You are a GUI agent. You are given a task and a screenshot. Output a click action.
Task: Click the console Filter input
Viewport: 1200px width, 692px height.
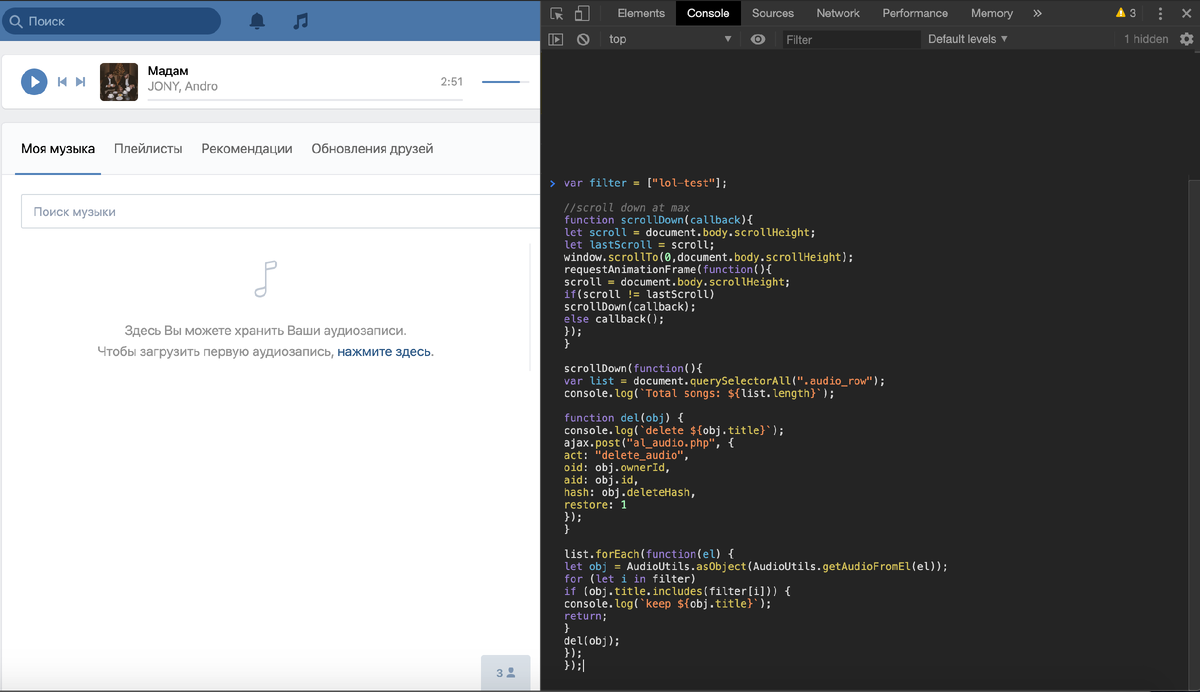pyautogui.click(x=850, y=39)
